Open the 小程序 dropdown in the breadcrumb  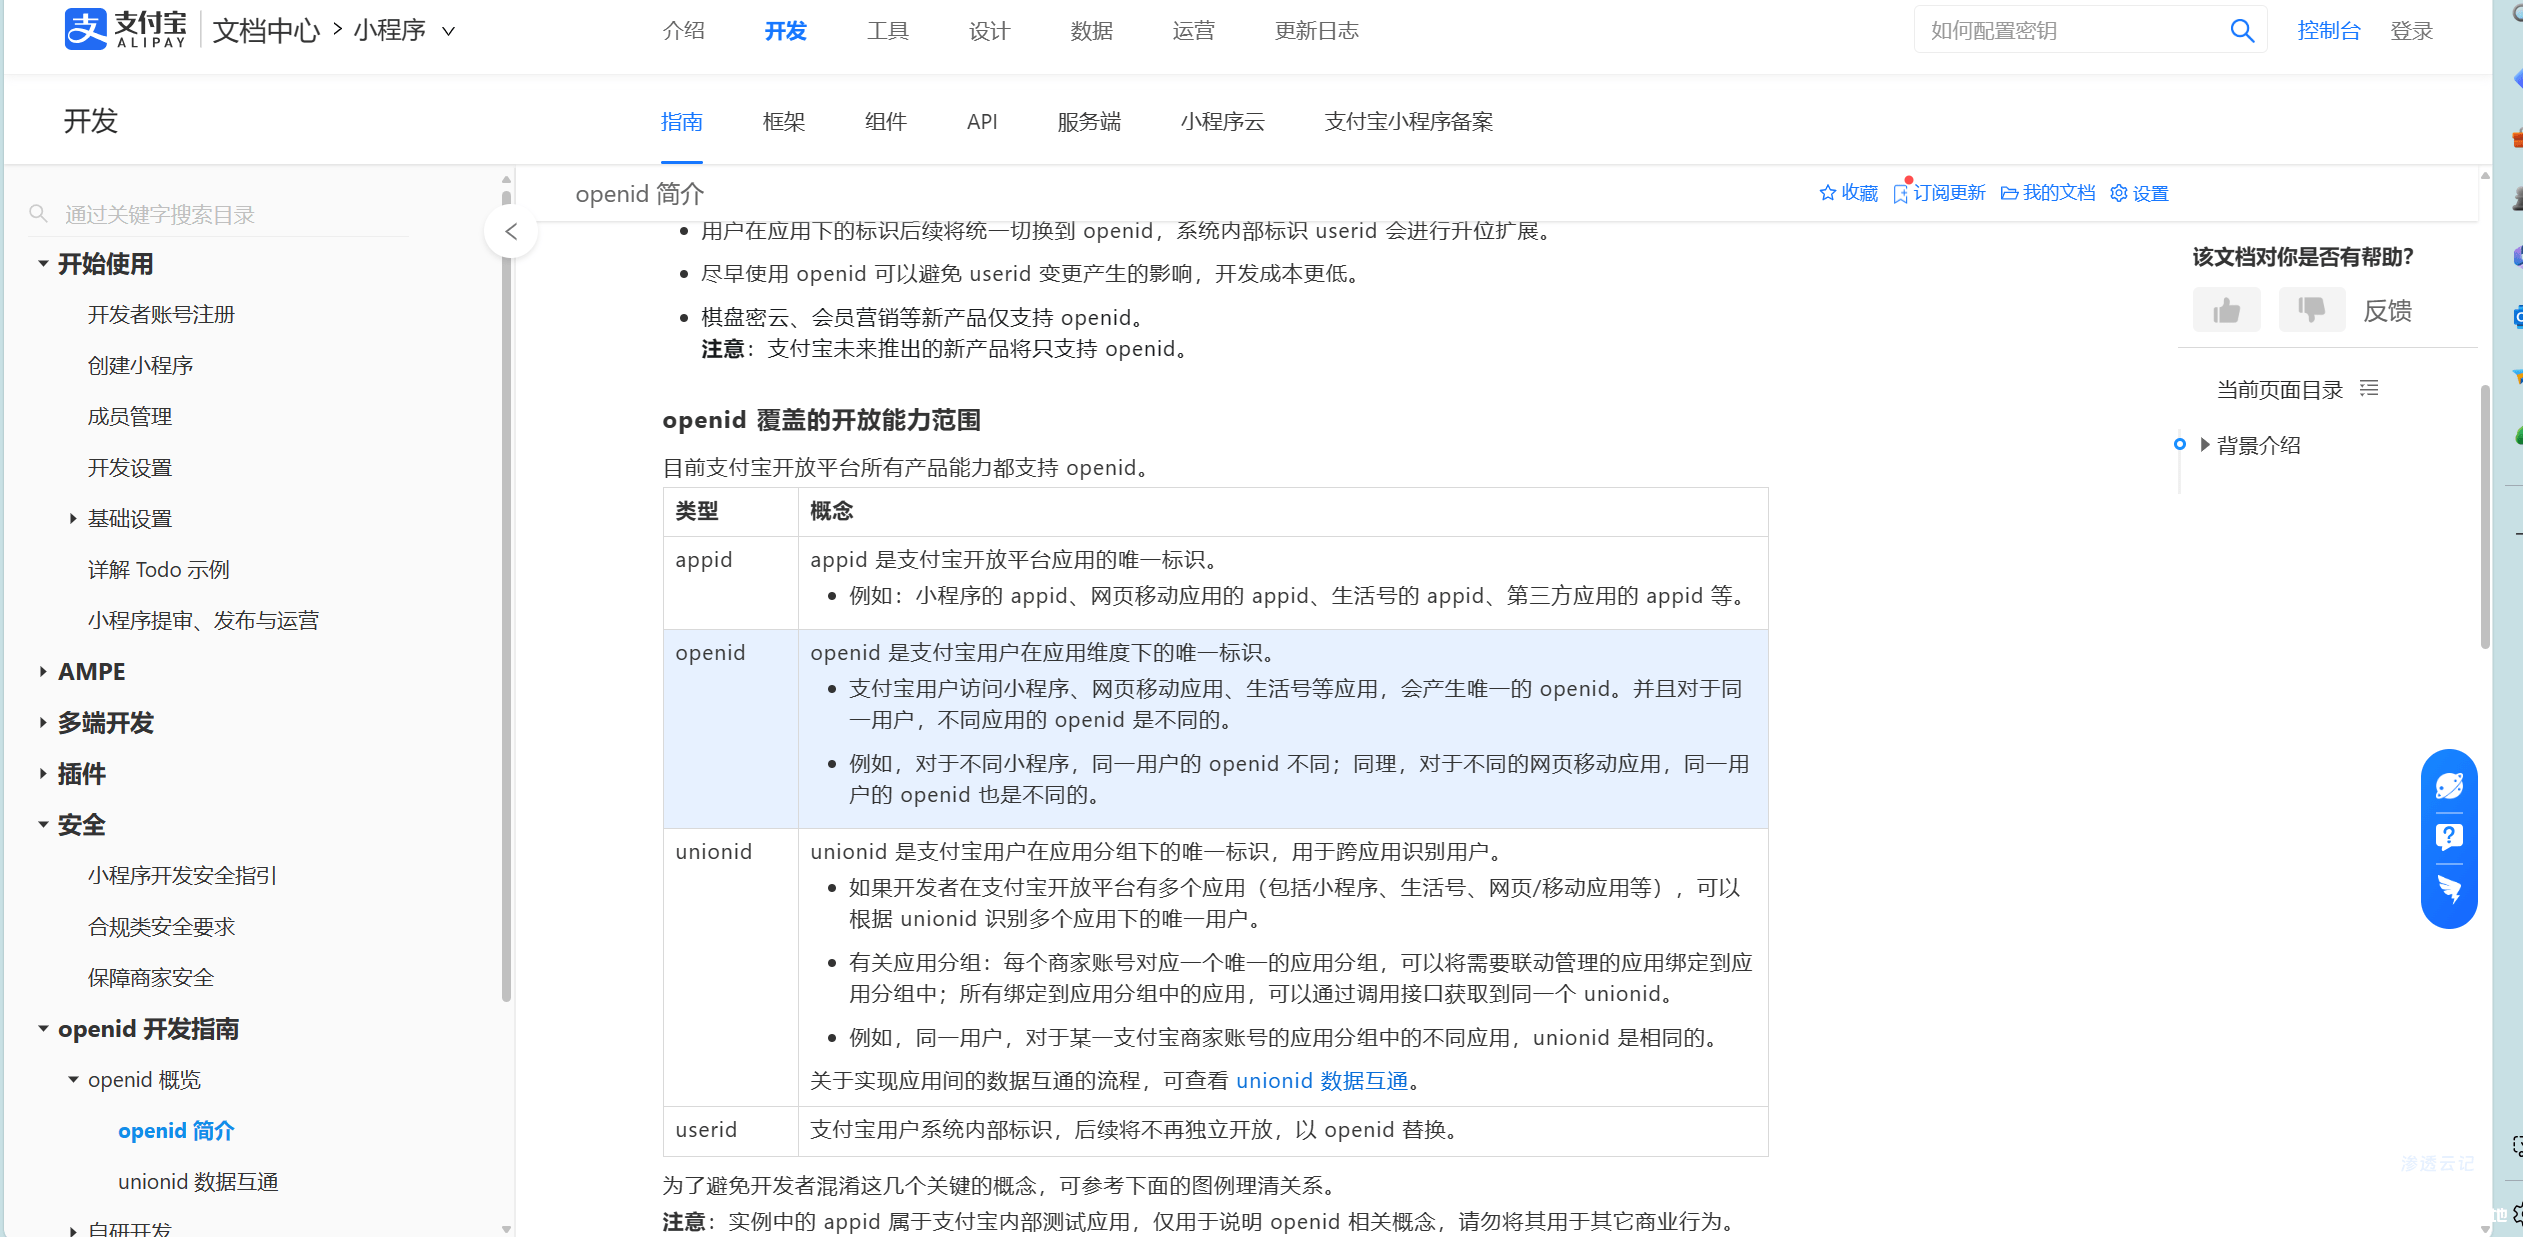pos(449,30)
